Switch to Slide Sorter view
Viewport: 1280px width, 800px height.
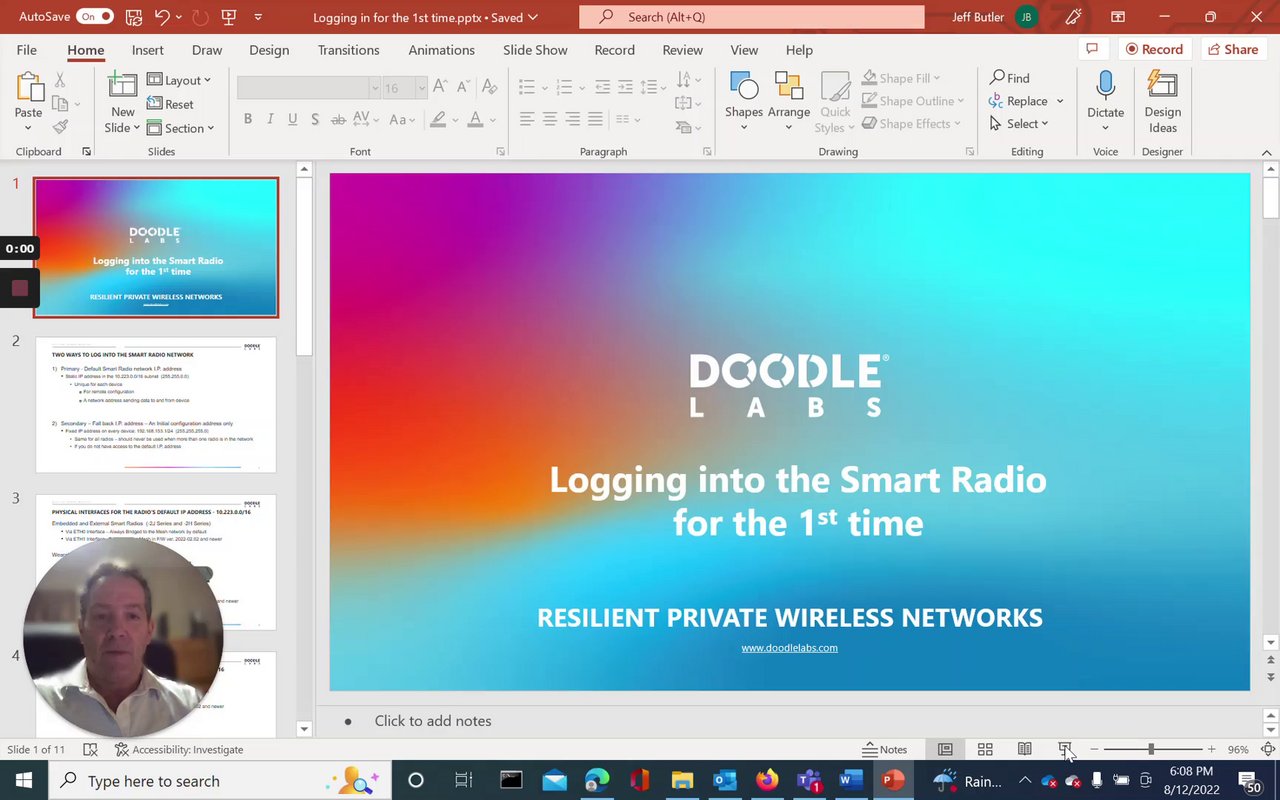[985, 749]
